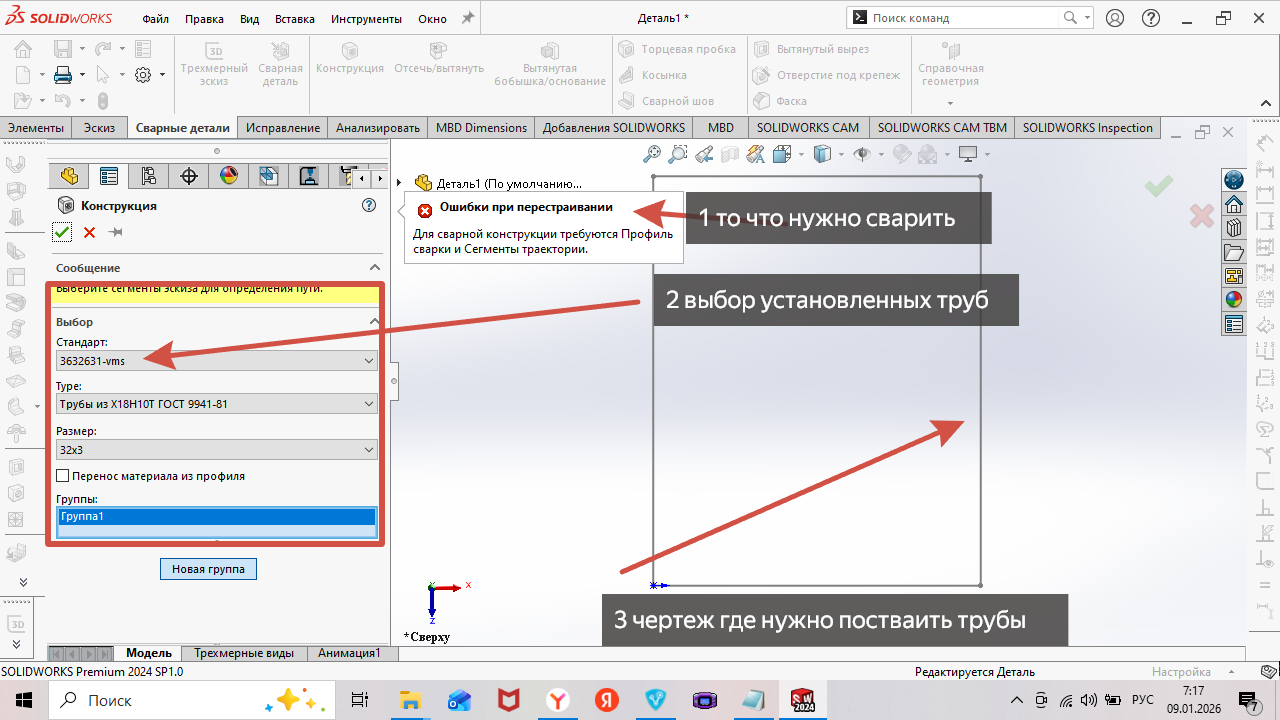Viewport: 1280px width, 720px height.
Task: Switch to the ConfigurationManager tab icon
Action: (x=149, y=177)
